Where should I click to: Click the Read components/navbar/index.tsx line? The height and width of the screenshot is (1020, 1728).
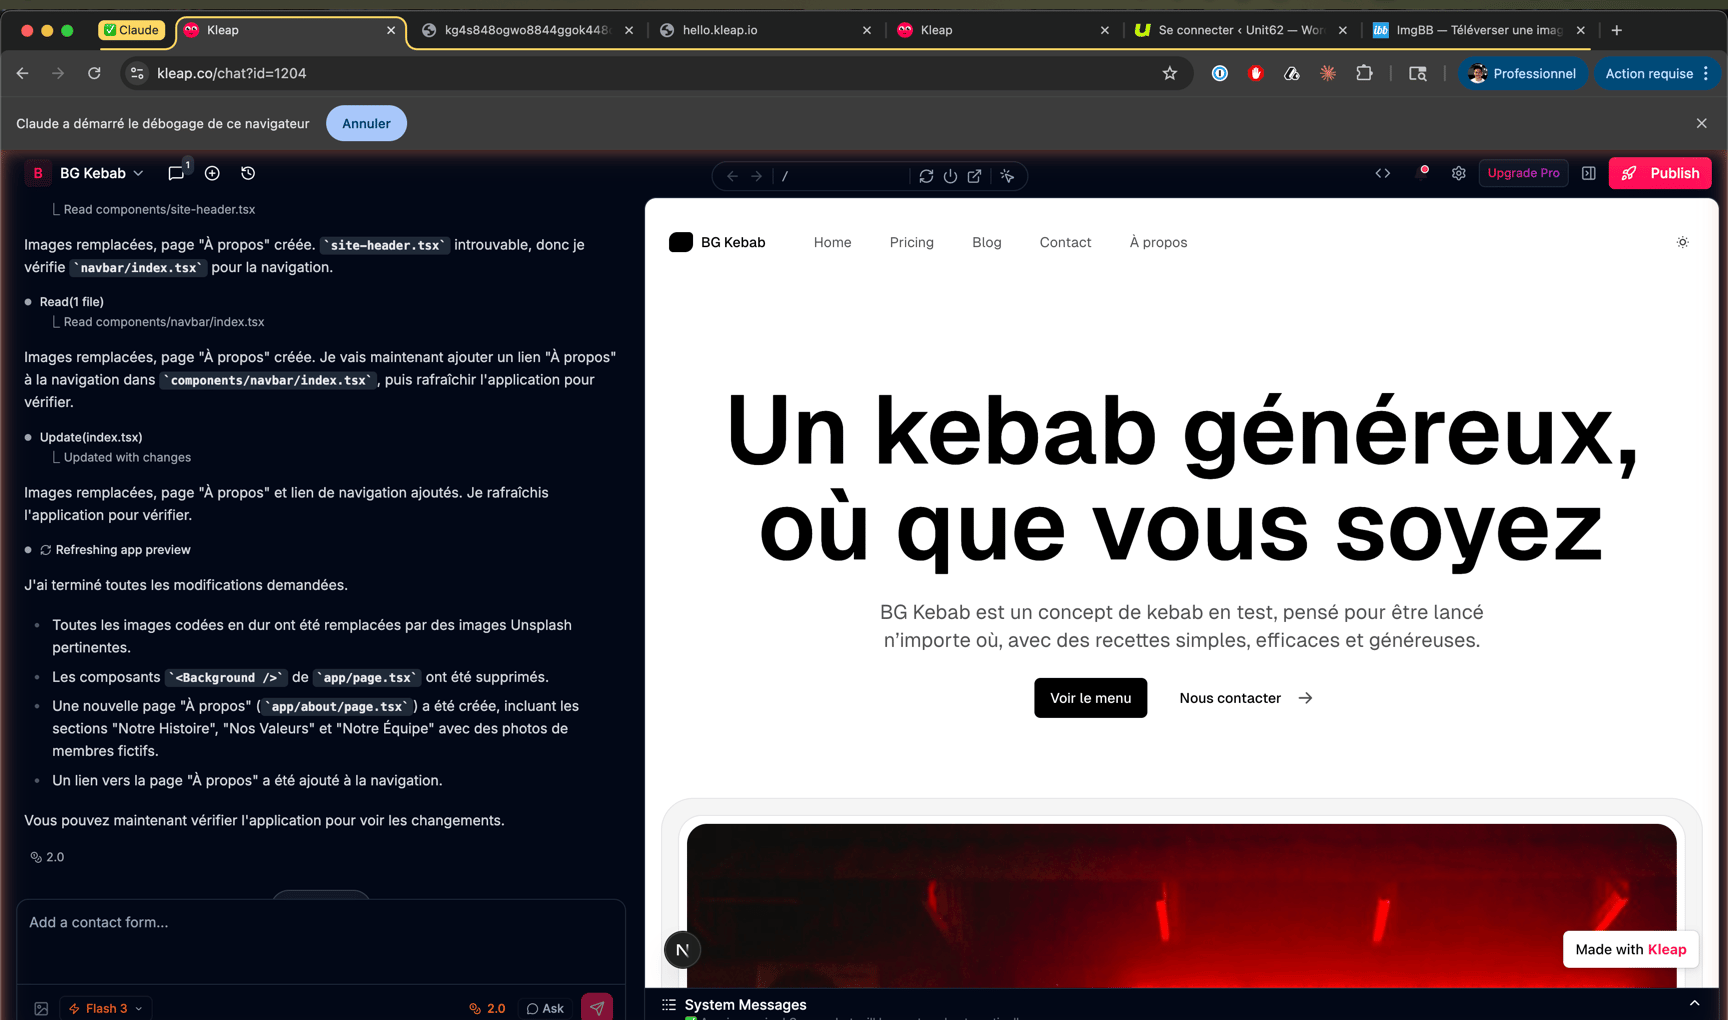(164, 322)
